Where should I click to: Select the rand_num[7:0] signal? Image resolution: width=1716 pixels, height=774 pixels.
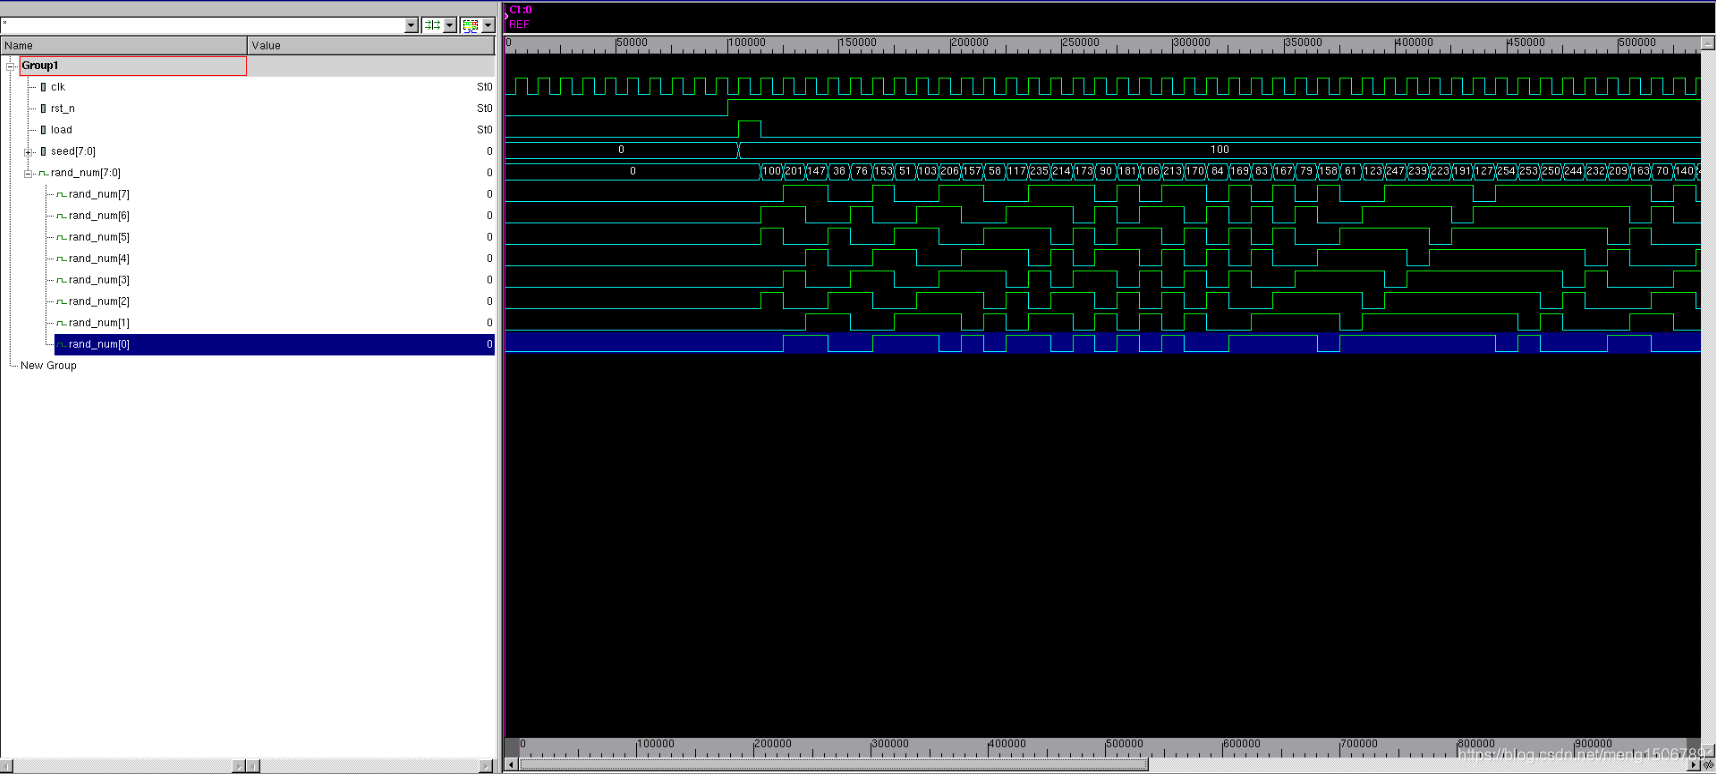(x=86, y=173)
